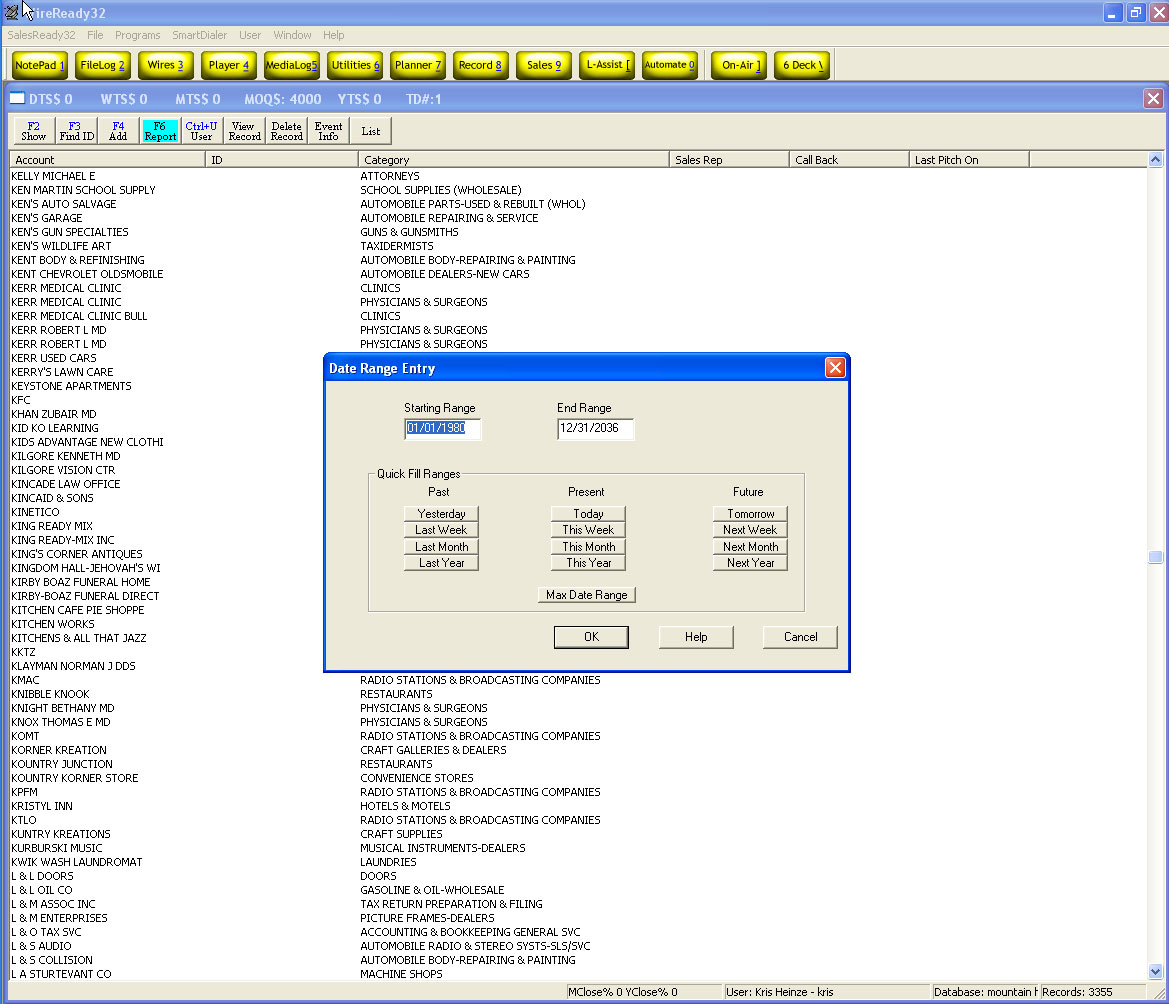Screen dimensions: 1169x1004
Task: Open the FileLog 2 module
Action: (102, 65)
